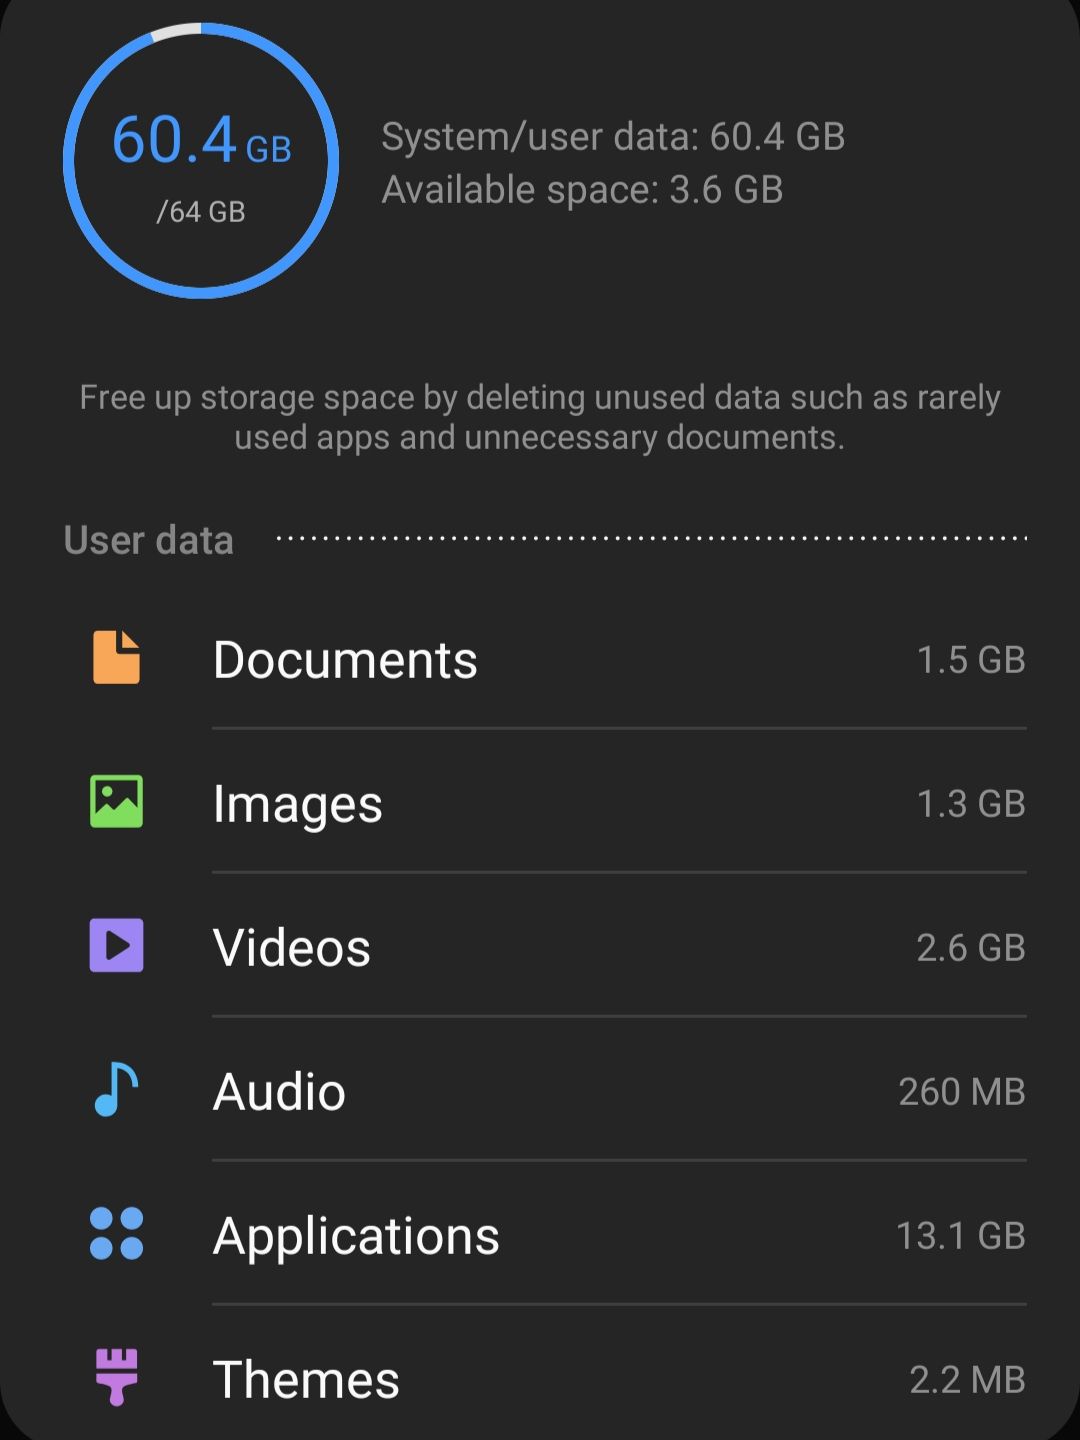Tap the User data section header
This screenshot has height=1440, width=1080.
[x=149, y=540]
